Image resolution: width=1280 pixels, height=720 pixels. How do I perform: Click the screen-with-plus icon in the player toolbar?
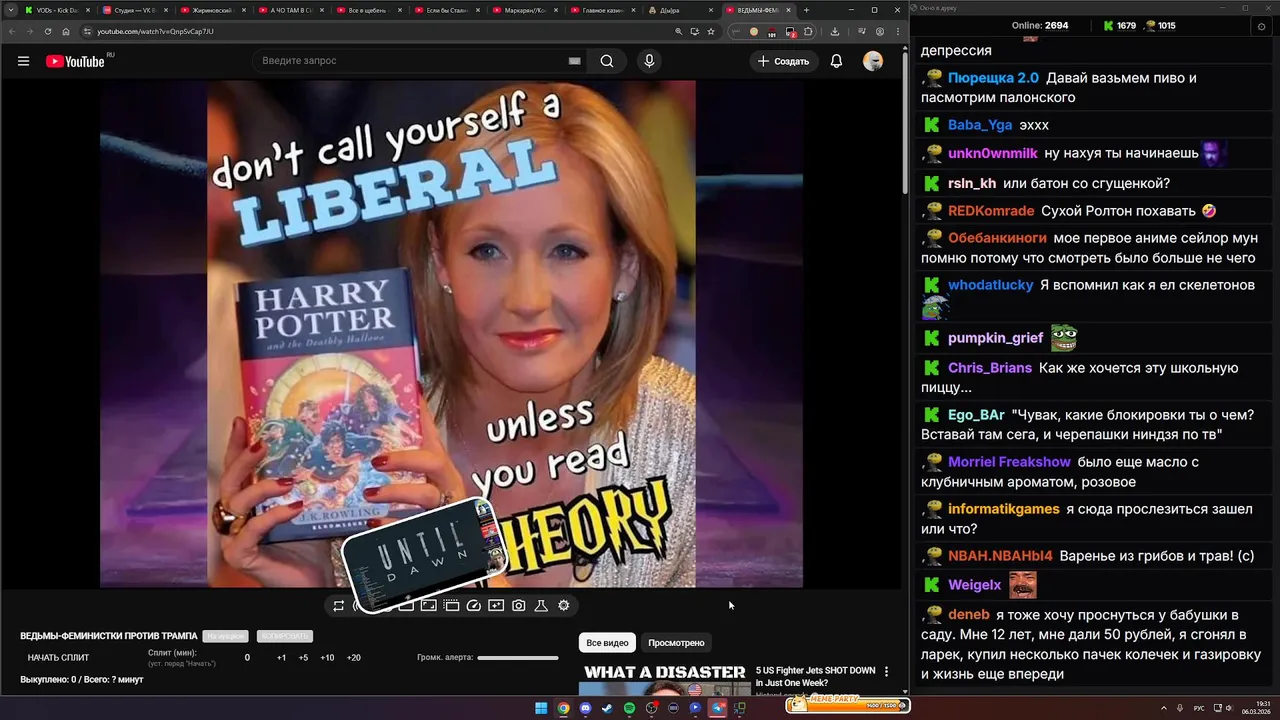tap(496, 605)
